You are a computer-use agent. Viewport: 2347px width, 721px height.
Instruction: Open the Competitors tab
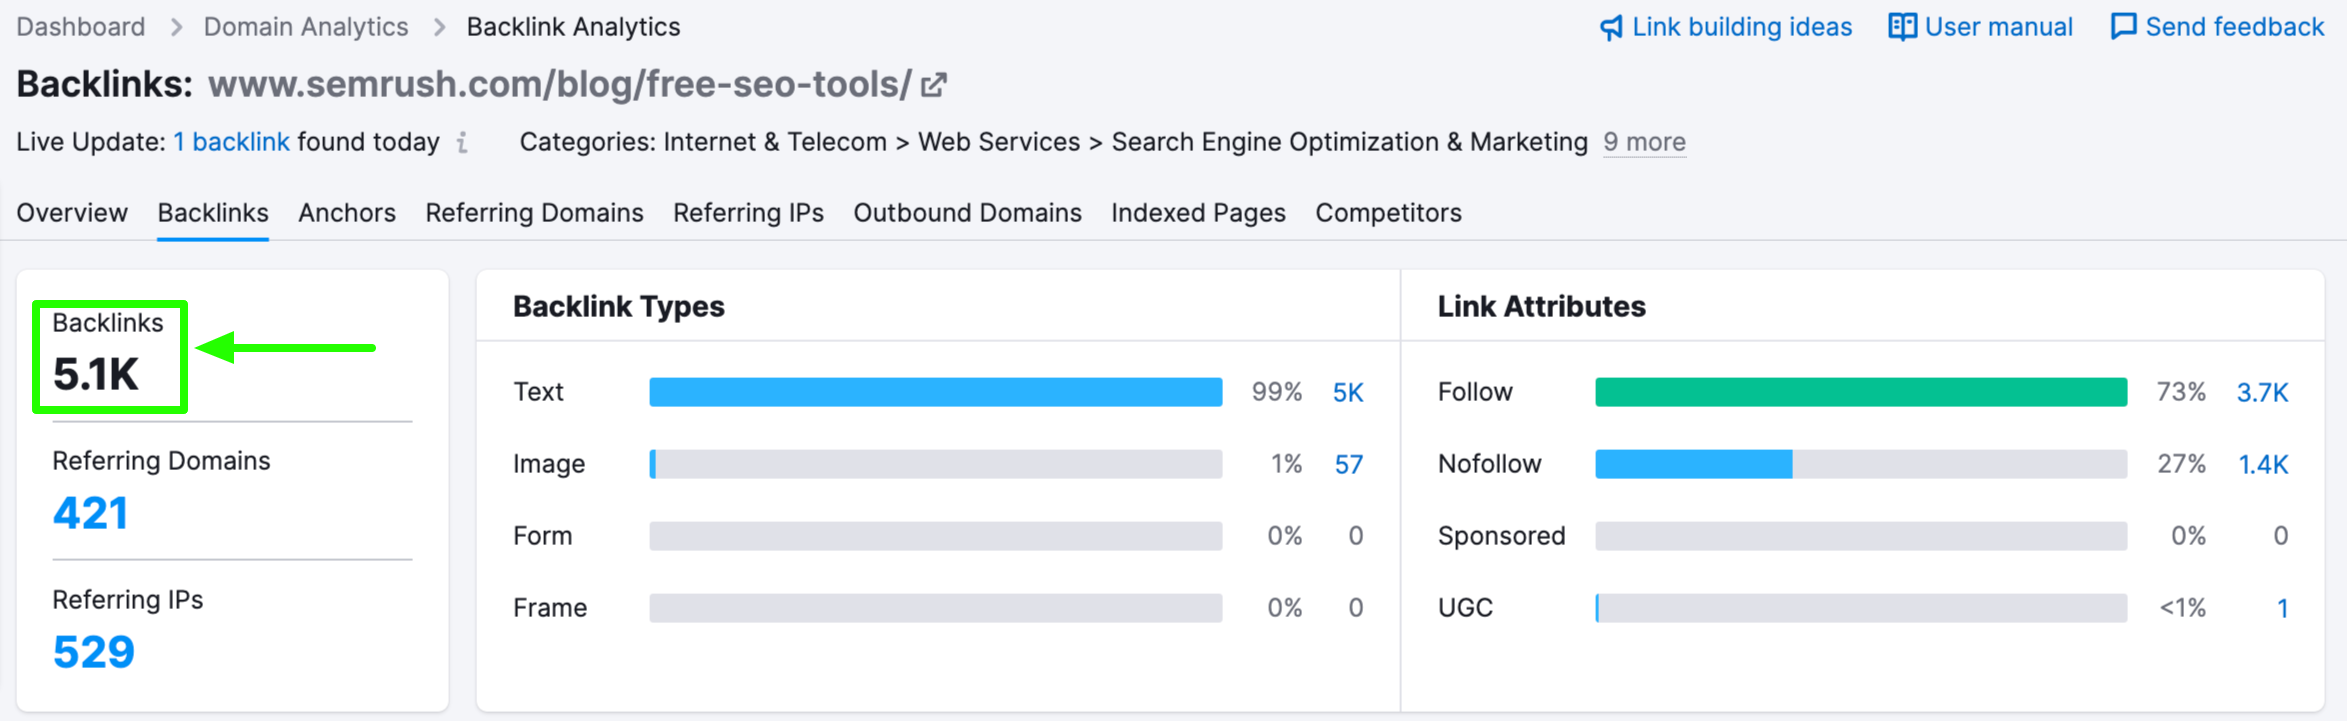(1388, 212)
